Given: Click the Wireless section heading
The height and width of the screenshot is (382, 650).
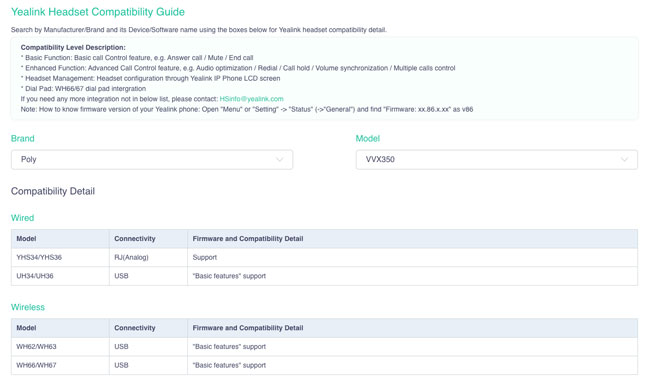Looking at the screenshot, I should [28, 307].
